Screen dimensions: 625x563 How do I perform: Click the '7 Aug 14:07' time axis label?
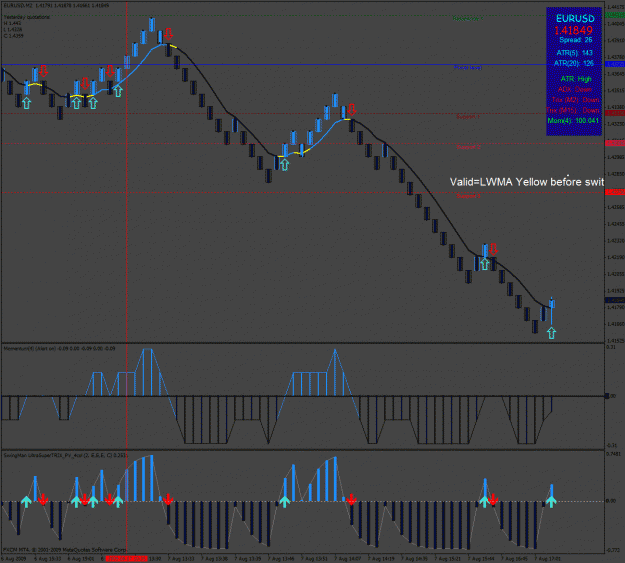(x=348, y=559)
